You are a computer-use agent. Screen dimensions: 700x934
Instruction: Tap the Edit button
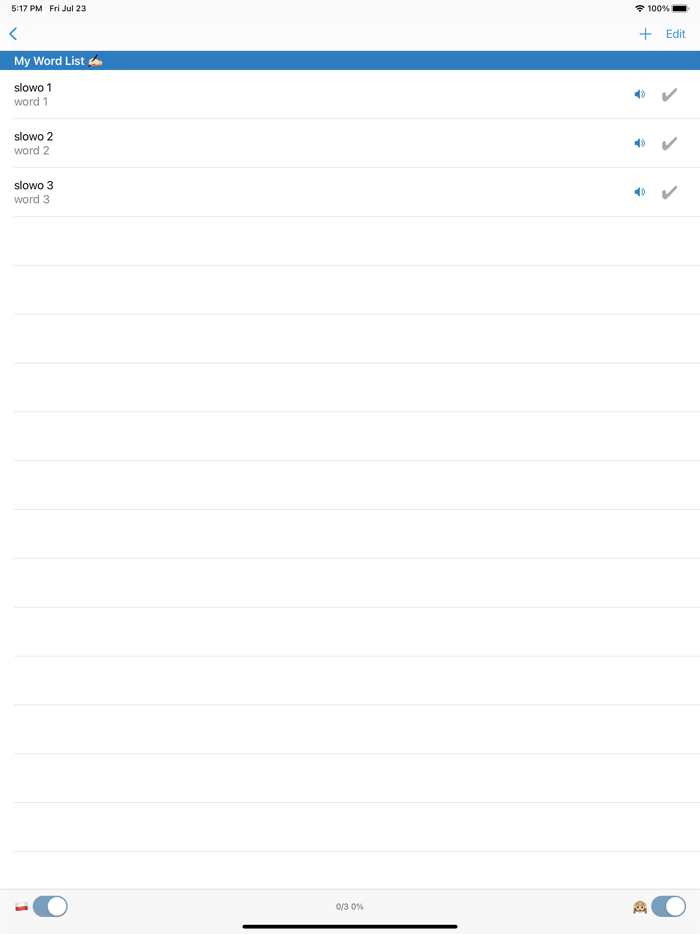click(676, 34)
